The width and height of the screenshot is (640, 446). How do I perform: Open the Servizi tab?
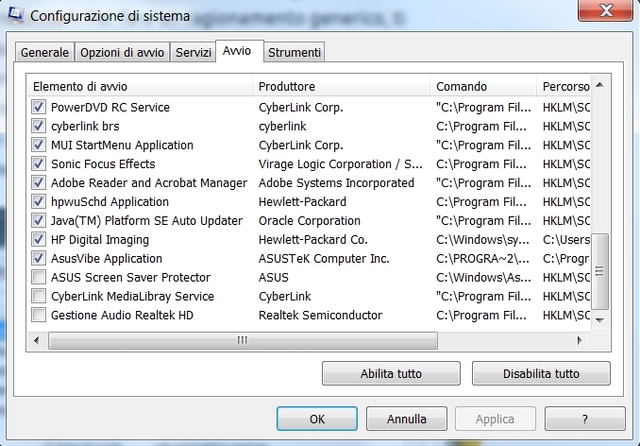(193, 52)
